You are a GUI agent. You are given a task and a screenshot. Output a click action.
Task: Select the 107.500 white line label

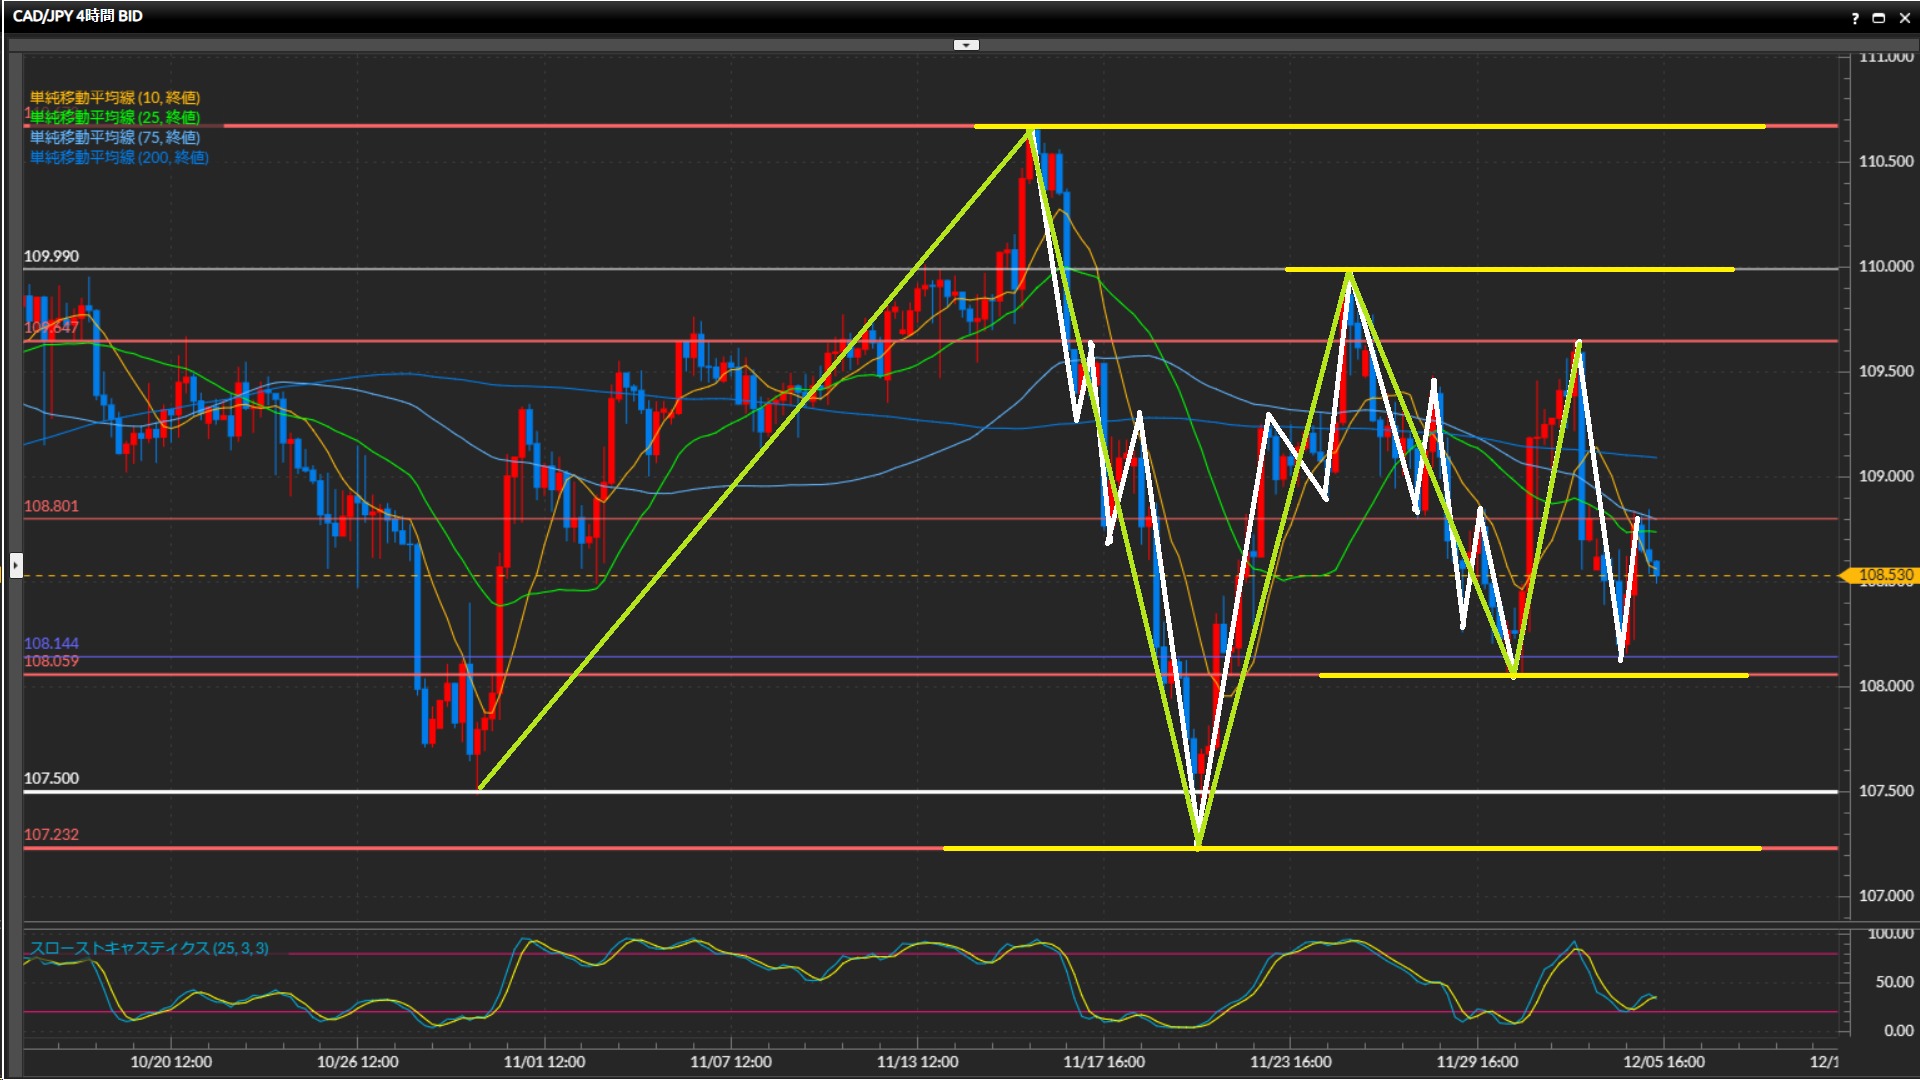tap(51, 778)
